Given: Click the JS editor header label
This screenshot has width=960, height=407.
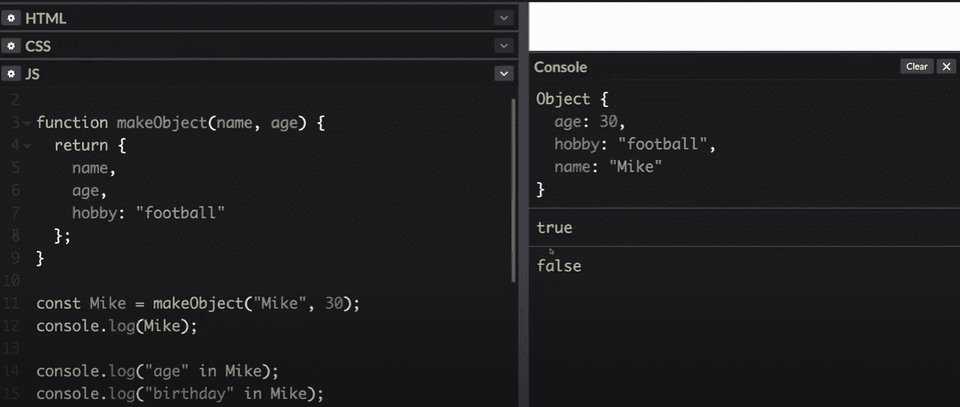Looking at the screenshot, I should coord(32,74).
